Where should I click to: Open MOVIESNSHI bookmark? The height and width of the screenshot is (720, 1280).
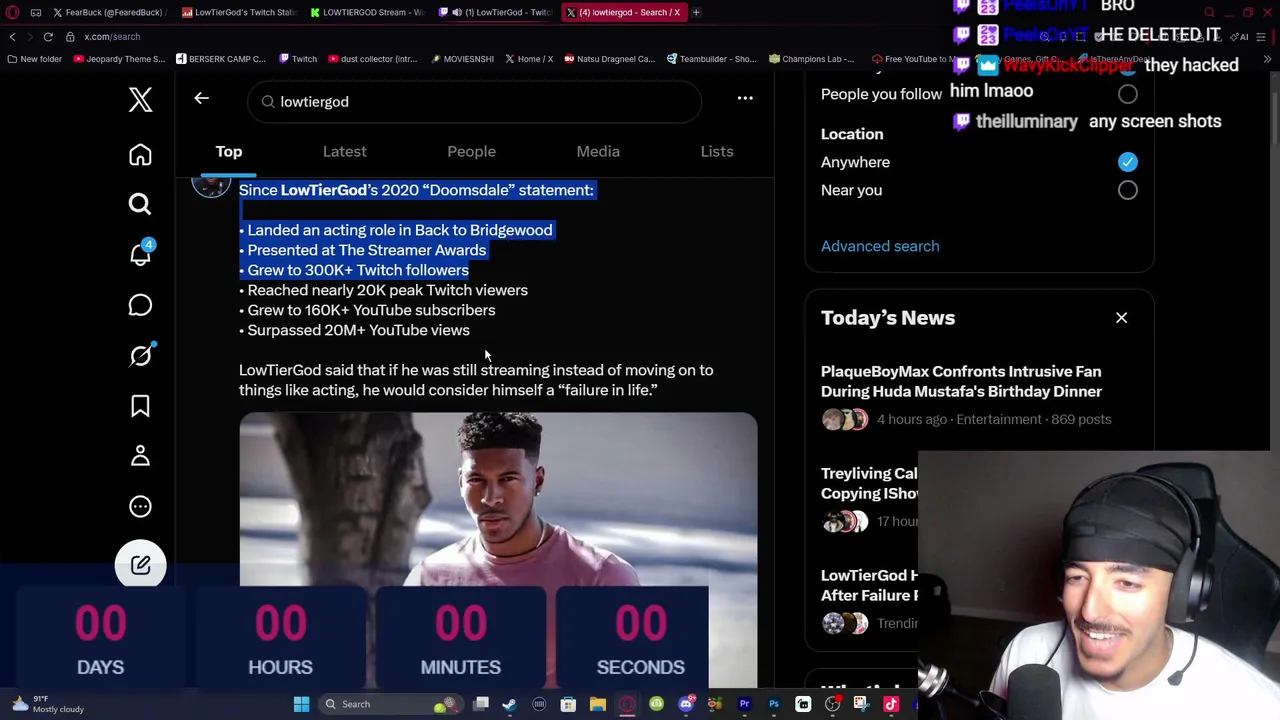462,59
